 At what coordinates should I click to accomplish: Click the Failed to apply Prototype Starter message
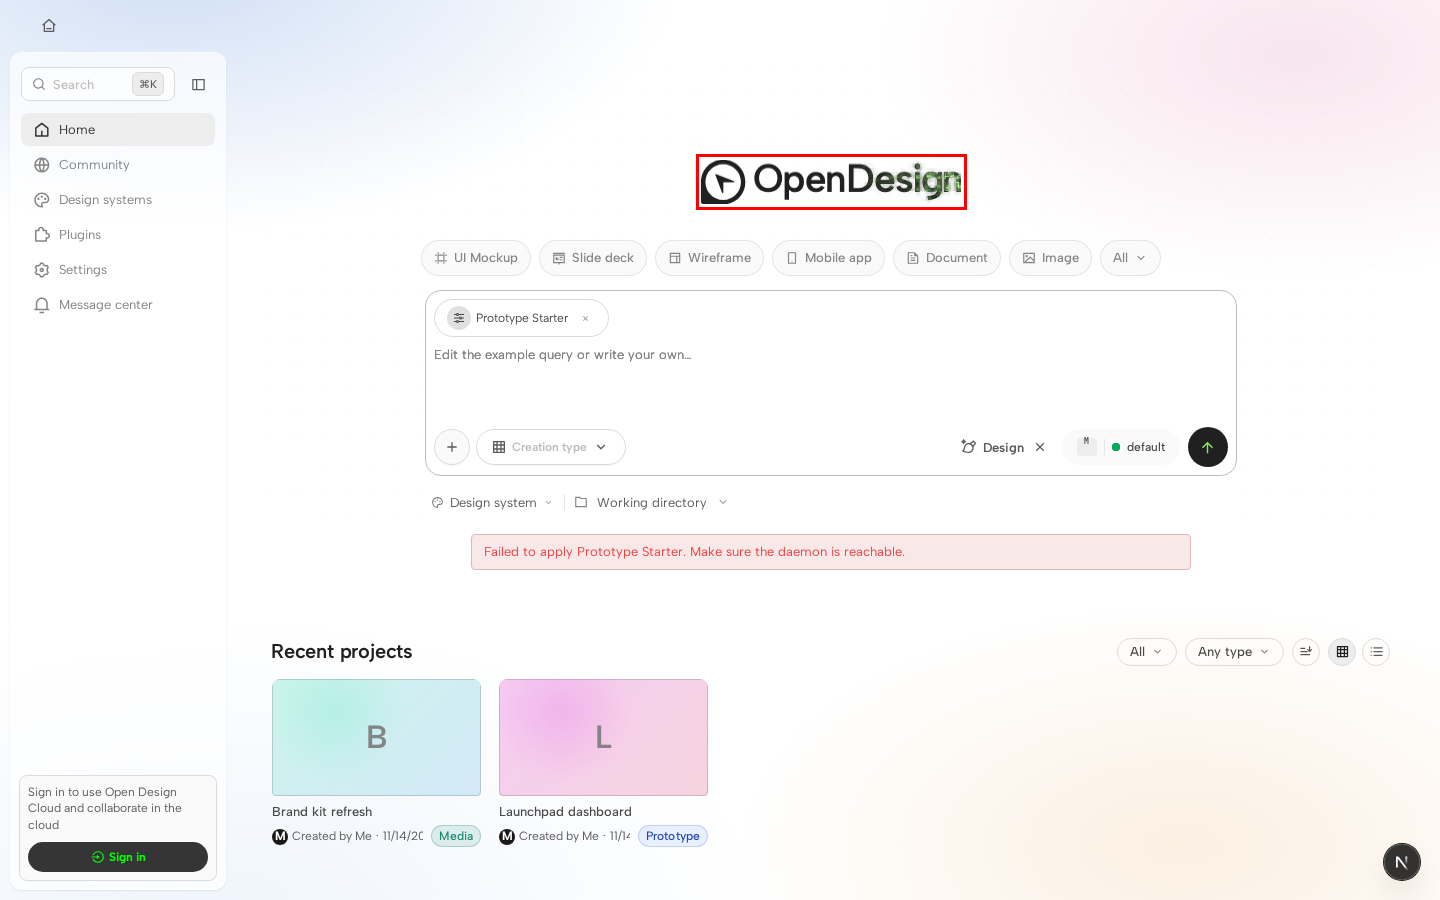pyautogui.click(x=831, y=552)
